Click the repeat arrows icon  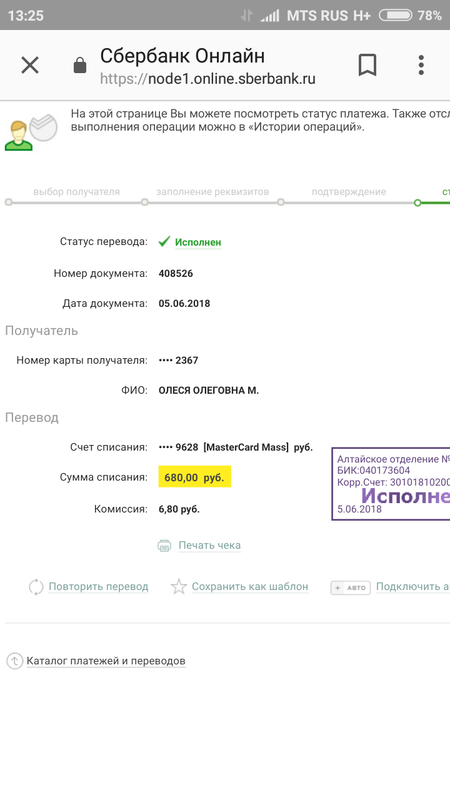pos(36,587)
